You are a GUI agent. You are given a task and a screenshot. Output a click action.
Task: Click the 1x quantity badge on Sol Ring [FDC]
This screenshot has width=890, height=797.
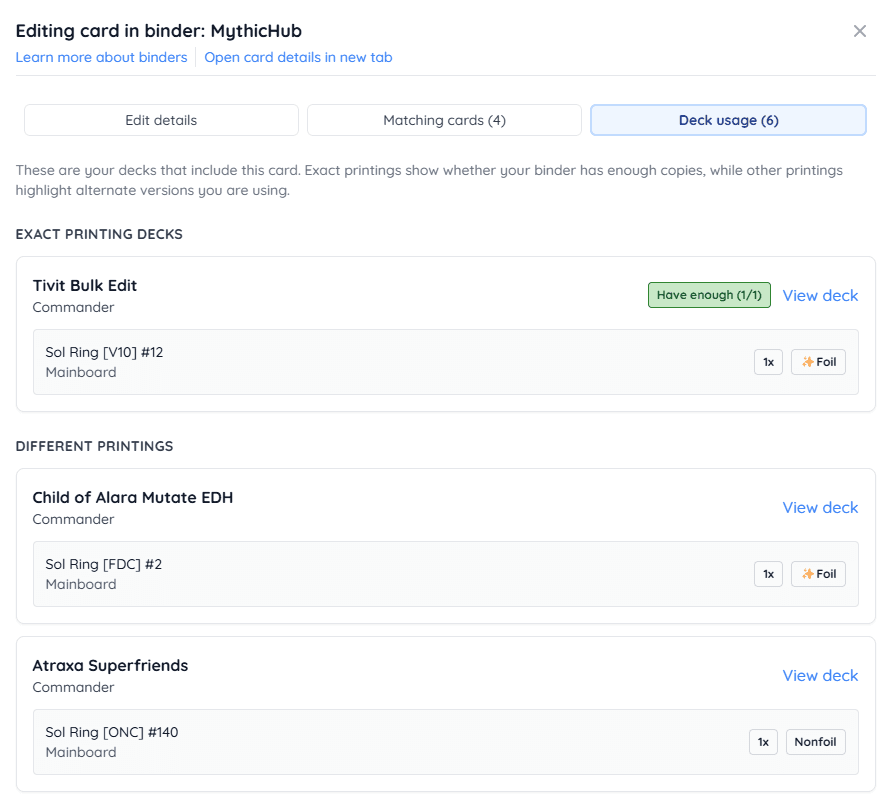coord(768,574)
